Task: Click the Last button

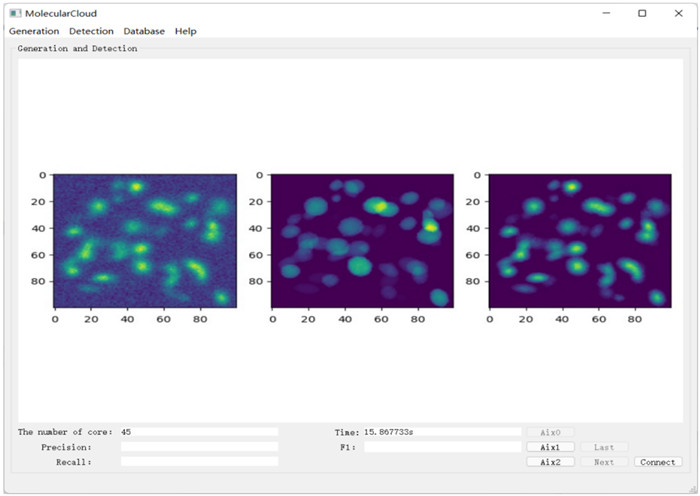Action: (x=604, y=447)
